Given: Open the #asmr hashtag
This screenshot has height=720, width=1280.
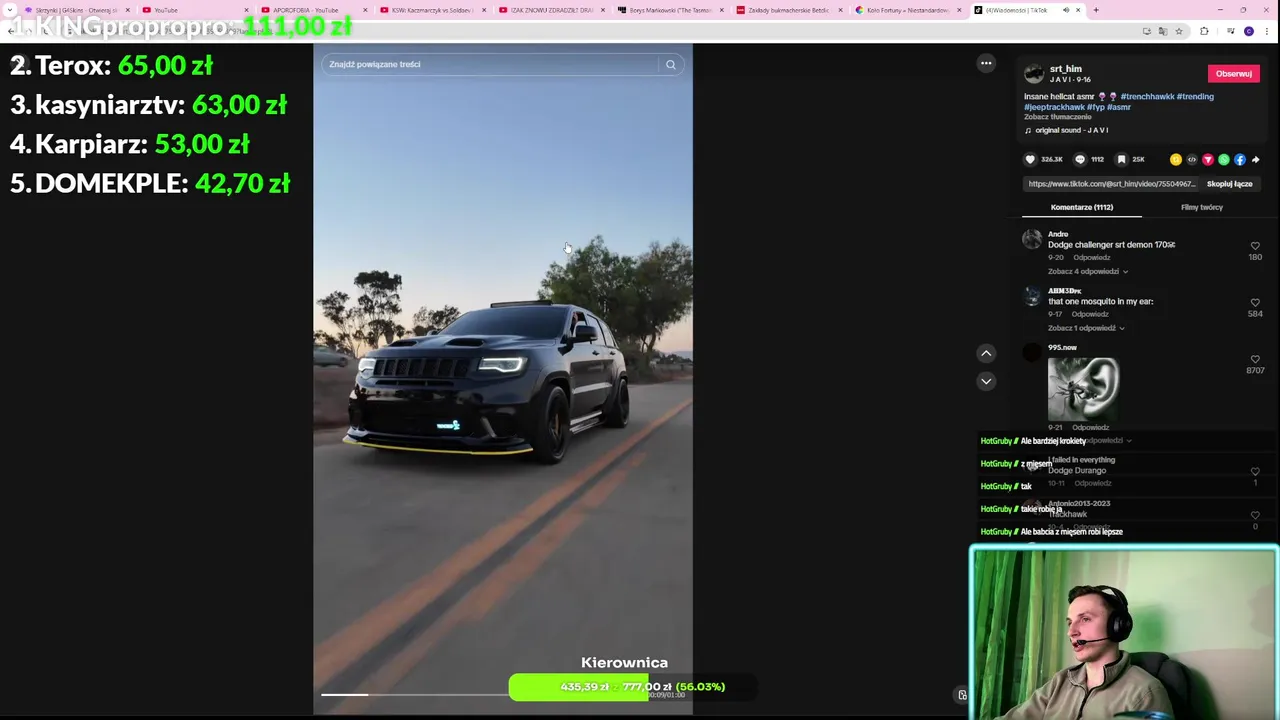Looking at the screenshot, I should pyautogui.click(x=1119, y=107).
